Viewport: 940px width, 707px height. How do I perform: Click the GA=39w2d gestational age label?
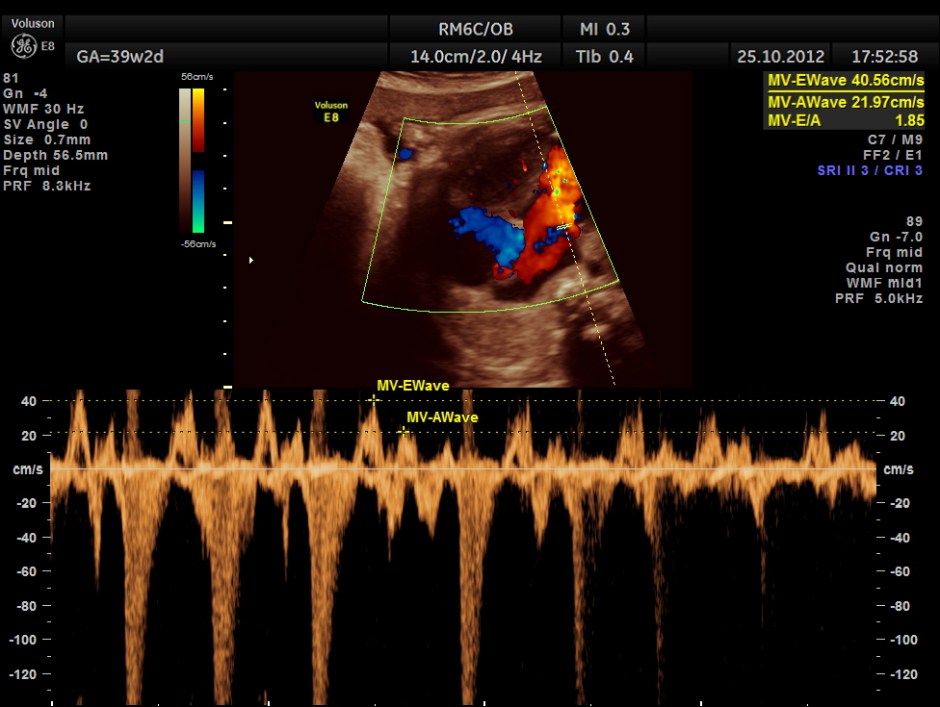(120, 57)
